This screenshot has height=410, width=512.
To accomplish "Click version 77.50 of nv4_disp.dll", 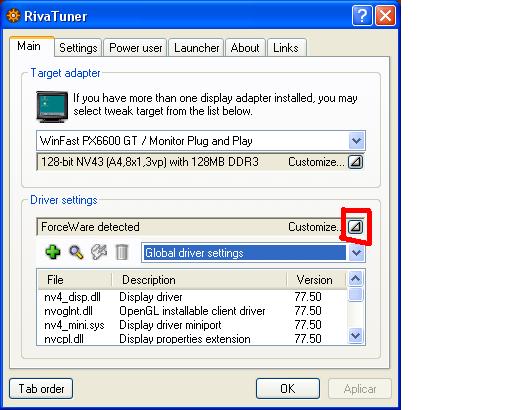I will (x=308, y=297).
